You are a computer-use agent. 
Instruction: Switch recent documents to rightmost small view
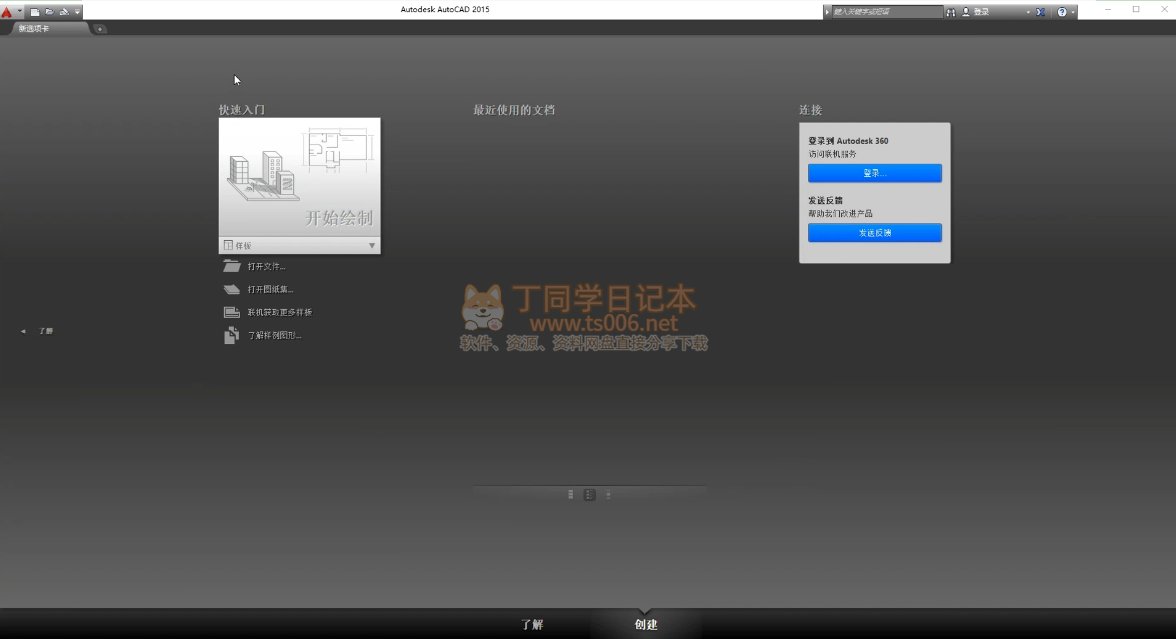(x=608, y=494)
